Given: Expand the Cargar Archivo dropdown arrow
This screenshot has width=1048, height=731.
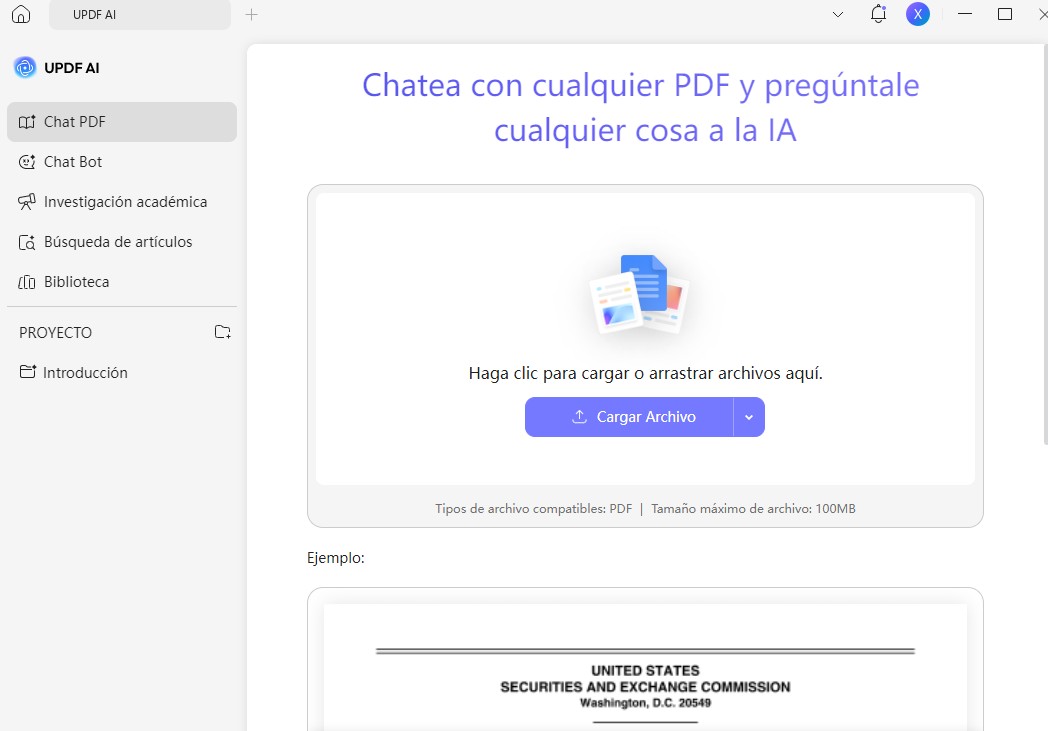Looking at the screenshot, I should point(749,417).
